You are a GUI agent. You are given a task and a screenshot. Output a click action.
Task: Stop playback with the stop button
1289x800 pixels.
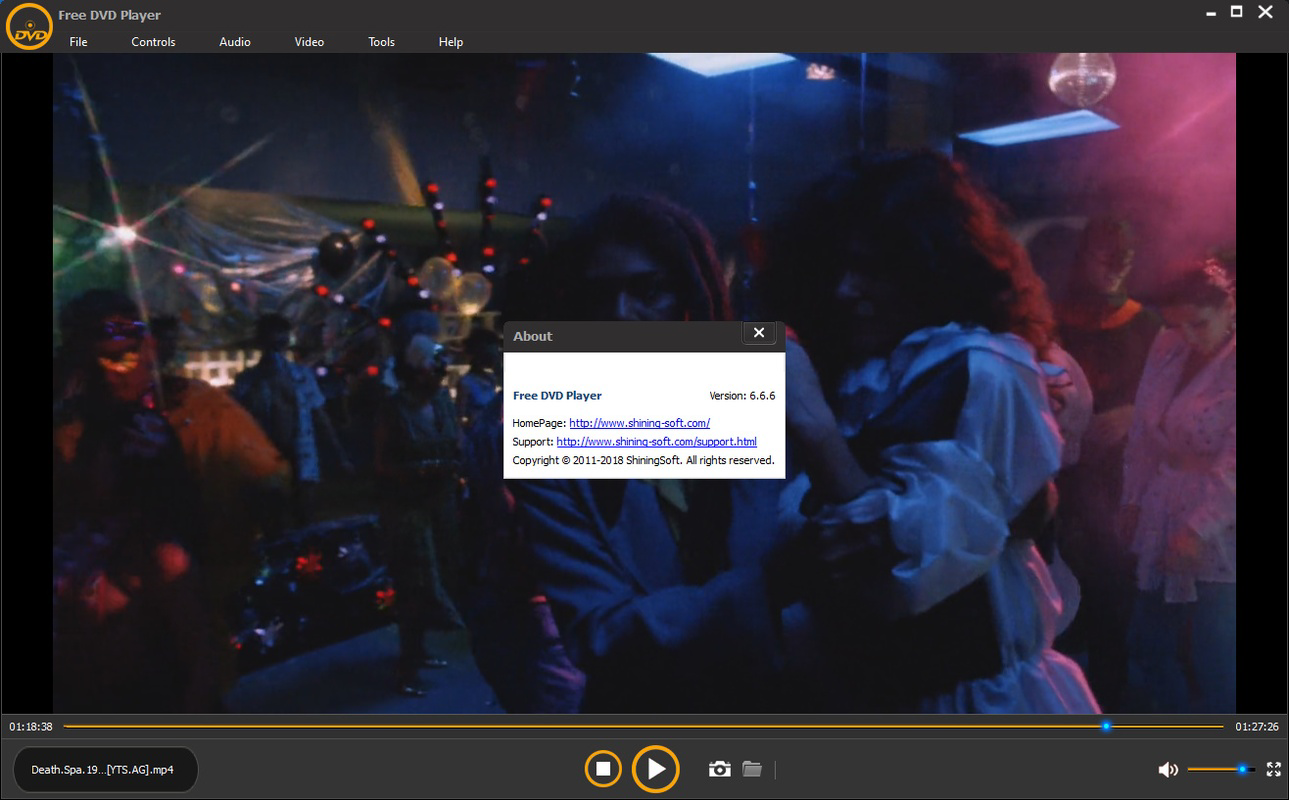point(603,769)
